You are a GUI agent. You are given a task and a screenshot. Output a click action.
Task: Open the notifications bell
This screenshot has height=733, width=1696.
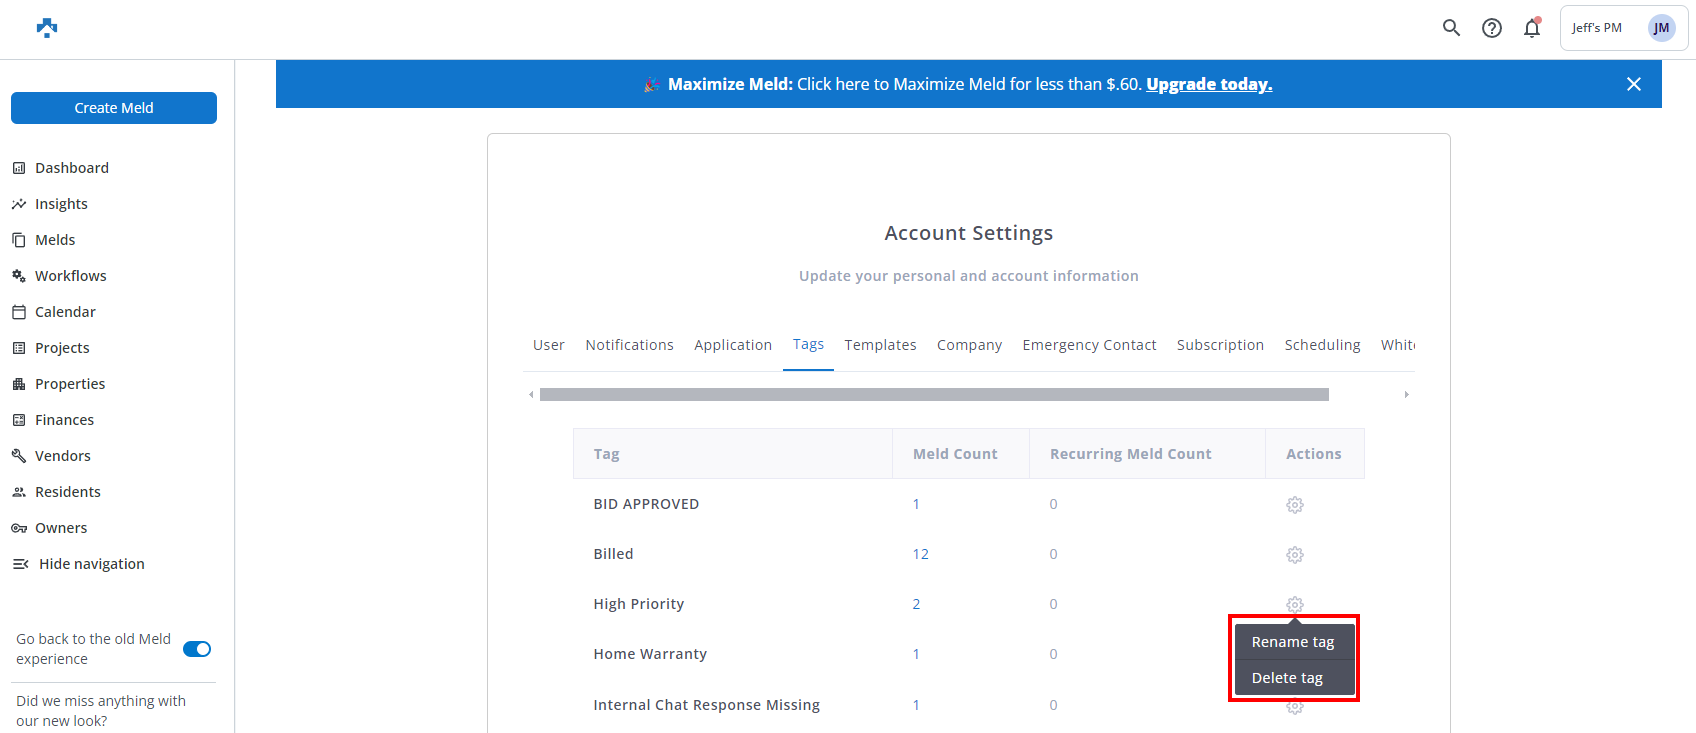pos(1531,28)
